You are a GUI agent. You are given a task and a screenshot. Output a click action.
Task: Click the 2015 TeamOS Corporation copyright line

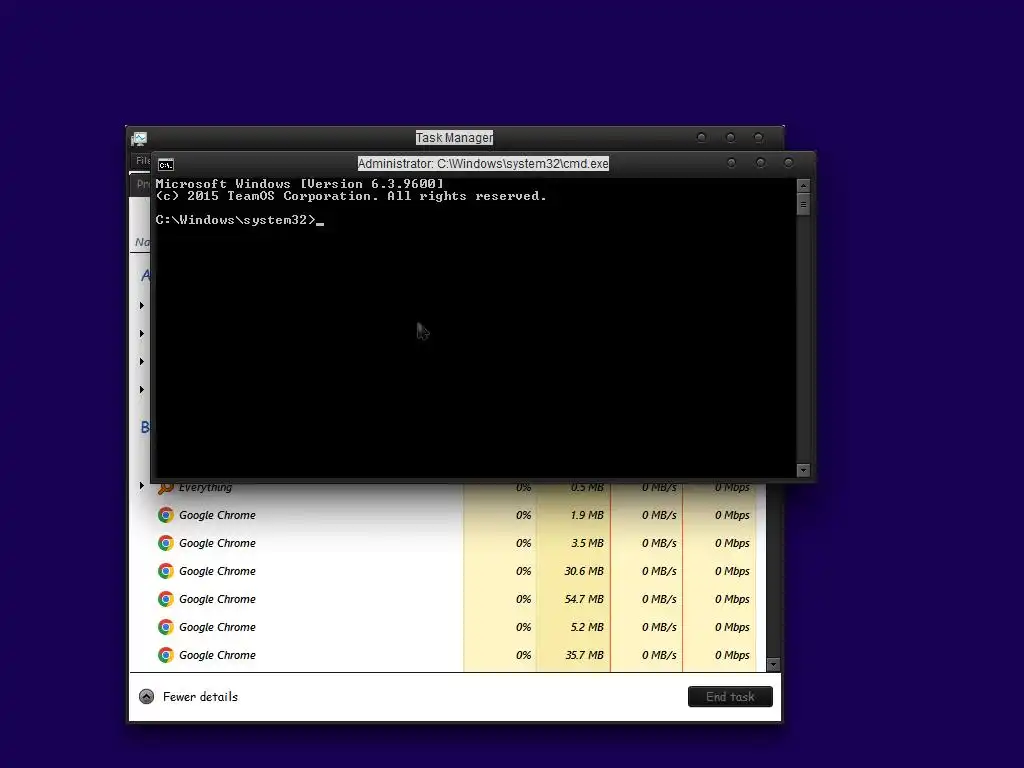coord(351,196)
